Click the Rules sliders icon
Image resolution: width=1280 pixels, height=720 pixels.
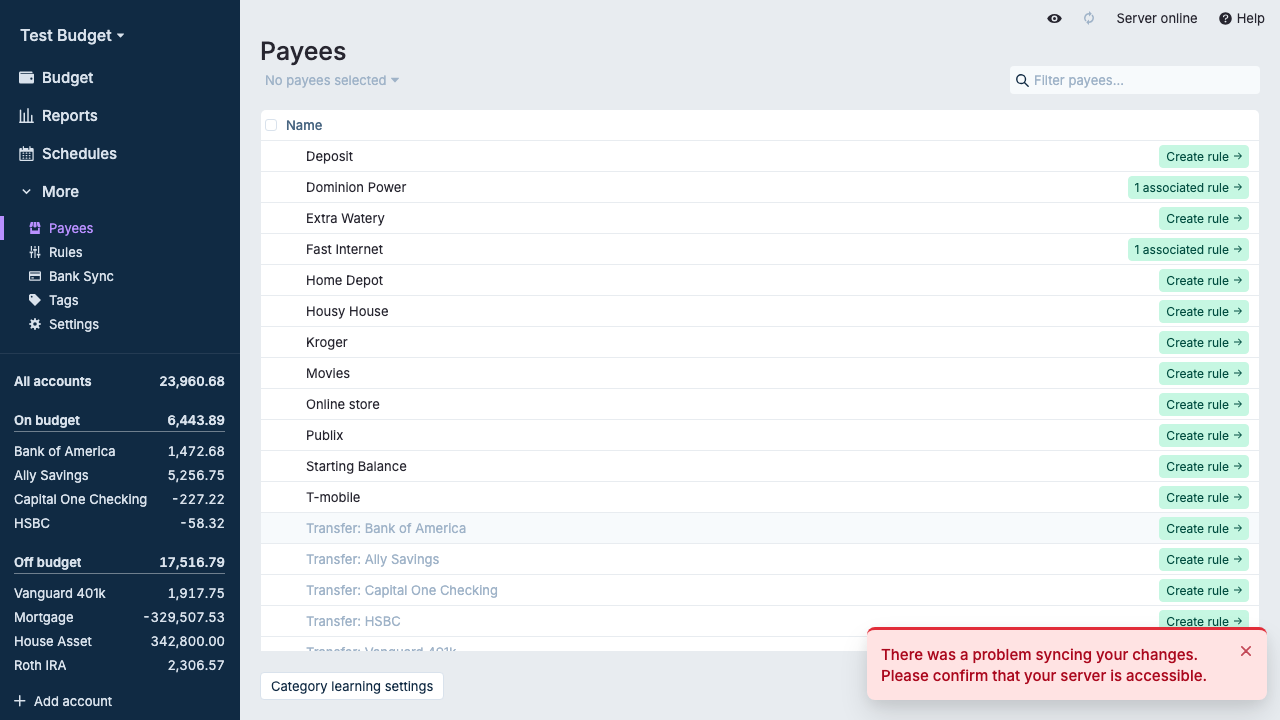tap(35, 252)
